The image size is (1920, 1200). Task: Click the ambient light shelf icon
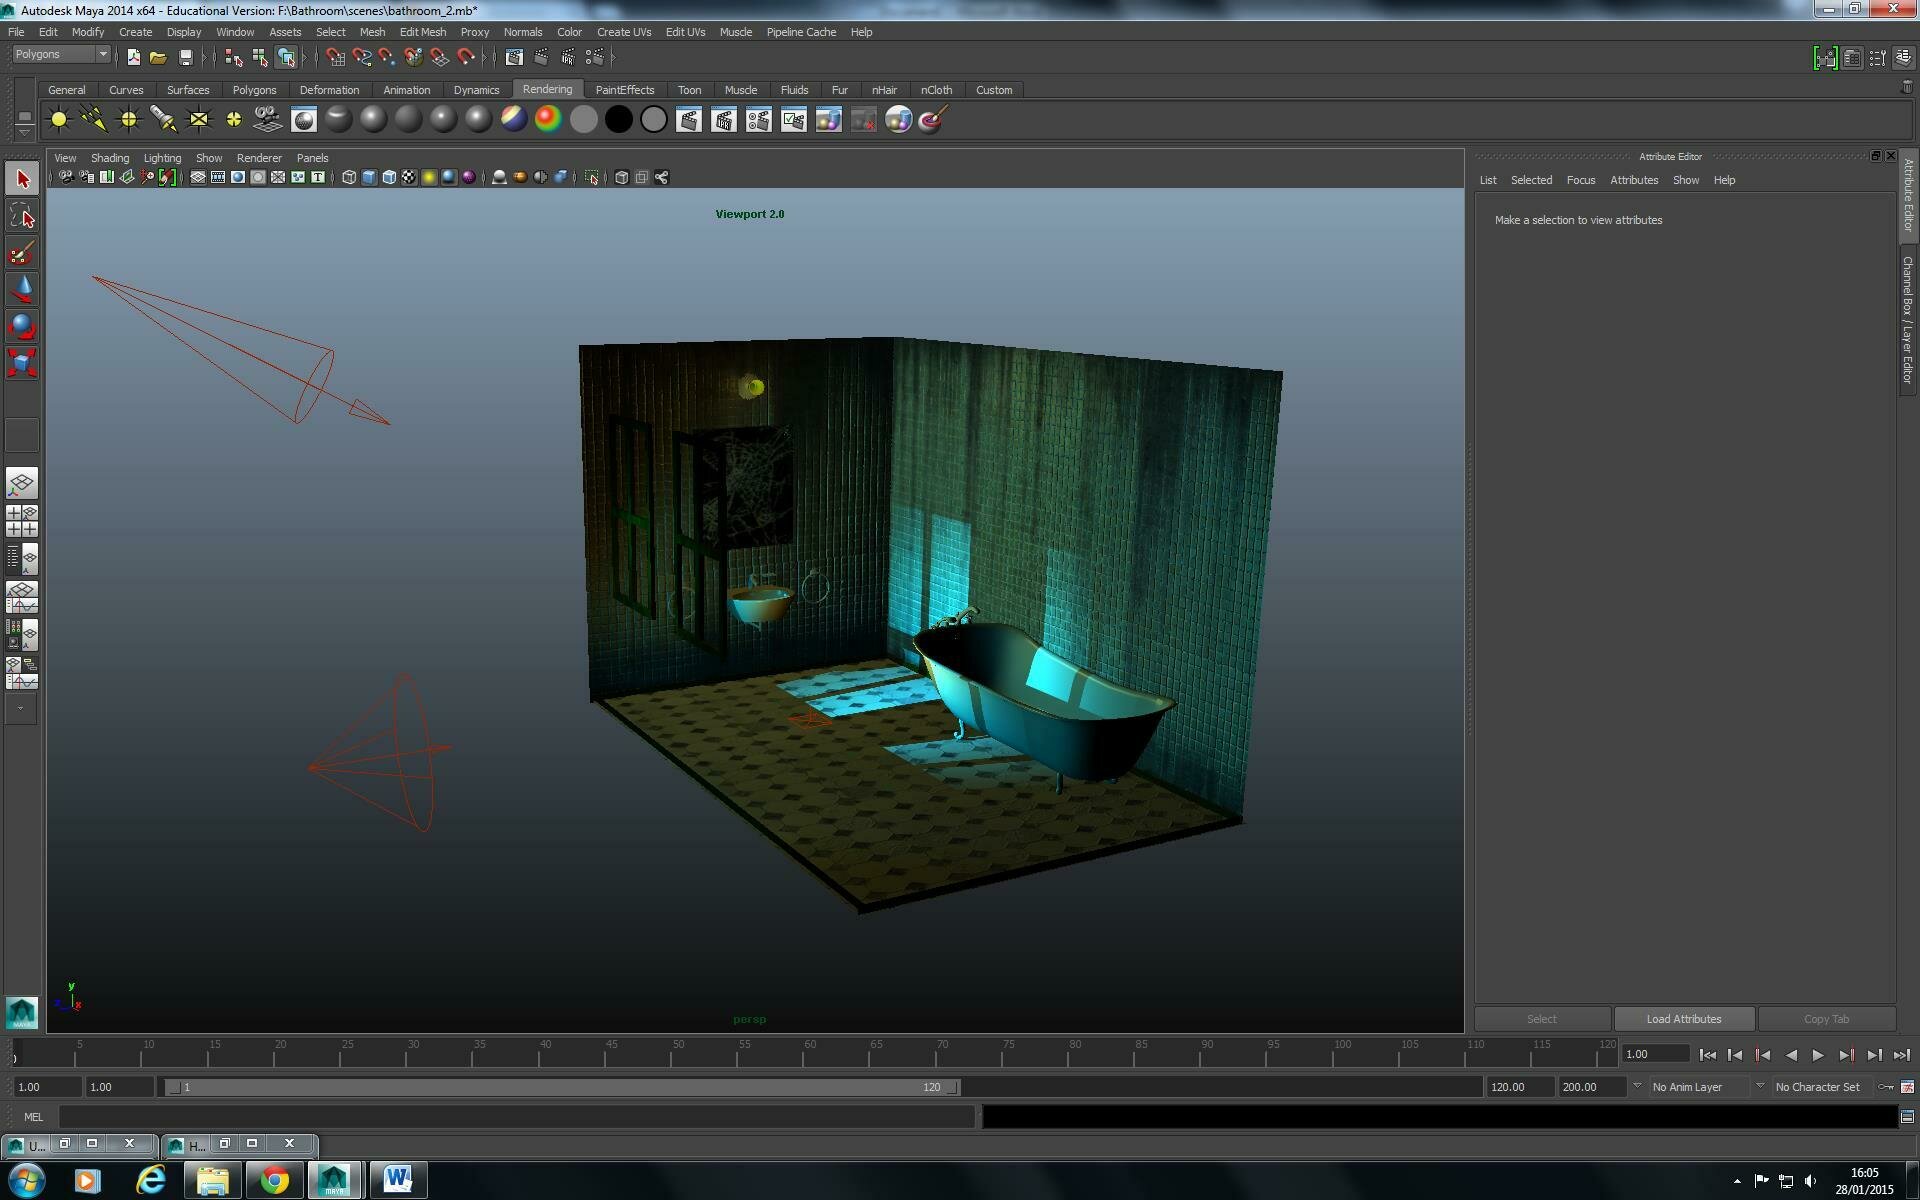click(59, 120)
